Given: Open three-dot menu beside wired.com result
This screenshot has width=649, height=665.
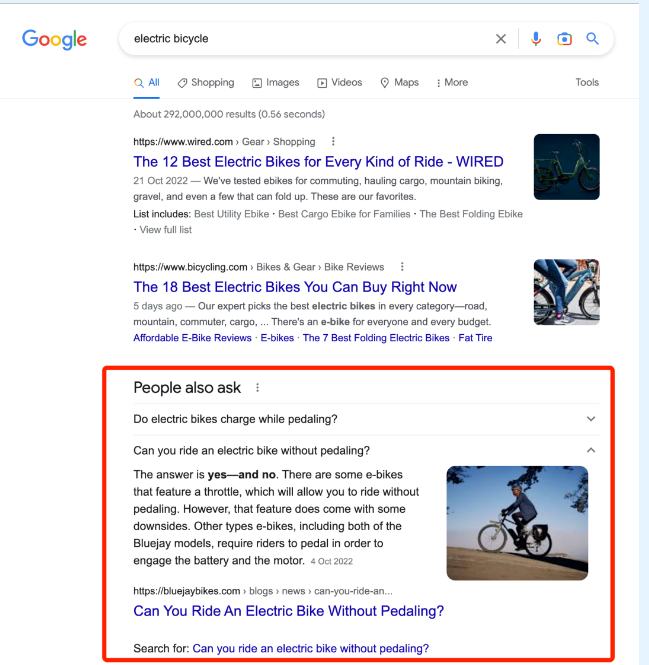Looking at the screenshot, I should click(333, 141).
